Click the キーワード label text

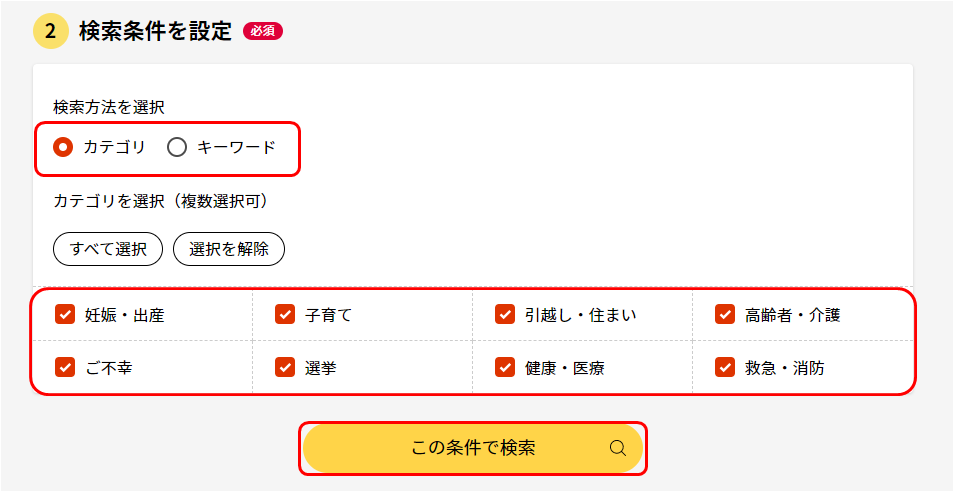(x=236, y=147)
